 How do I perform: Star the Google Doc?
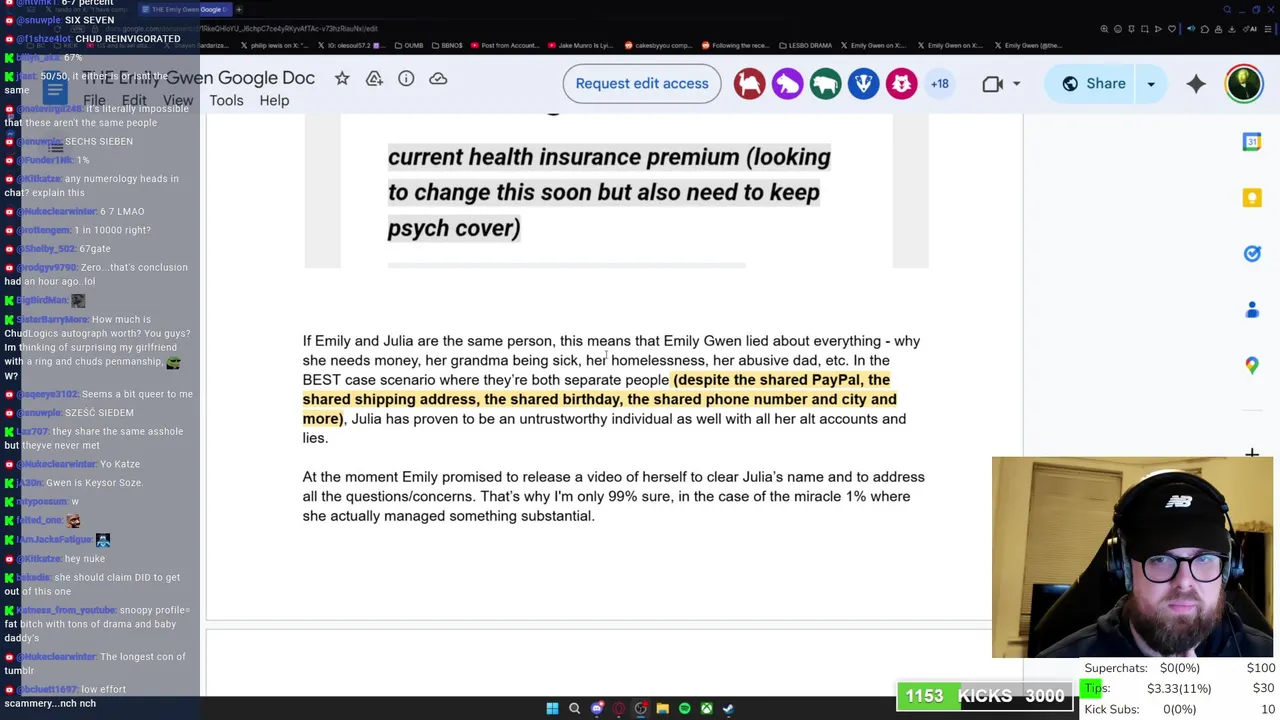click(x=342, y=78)
